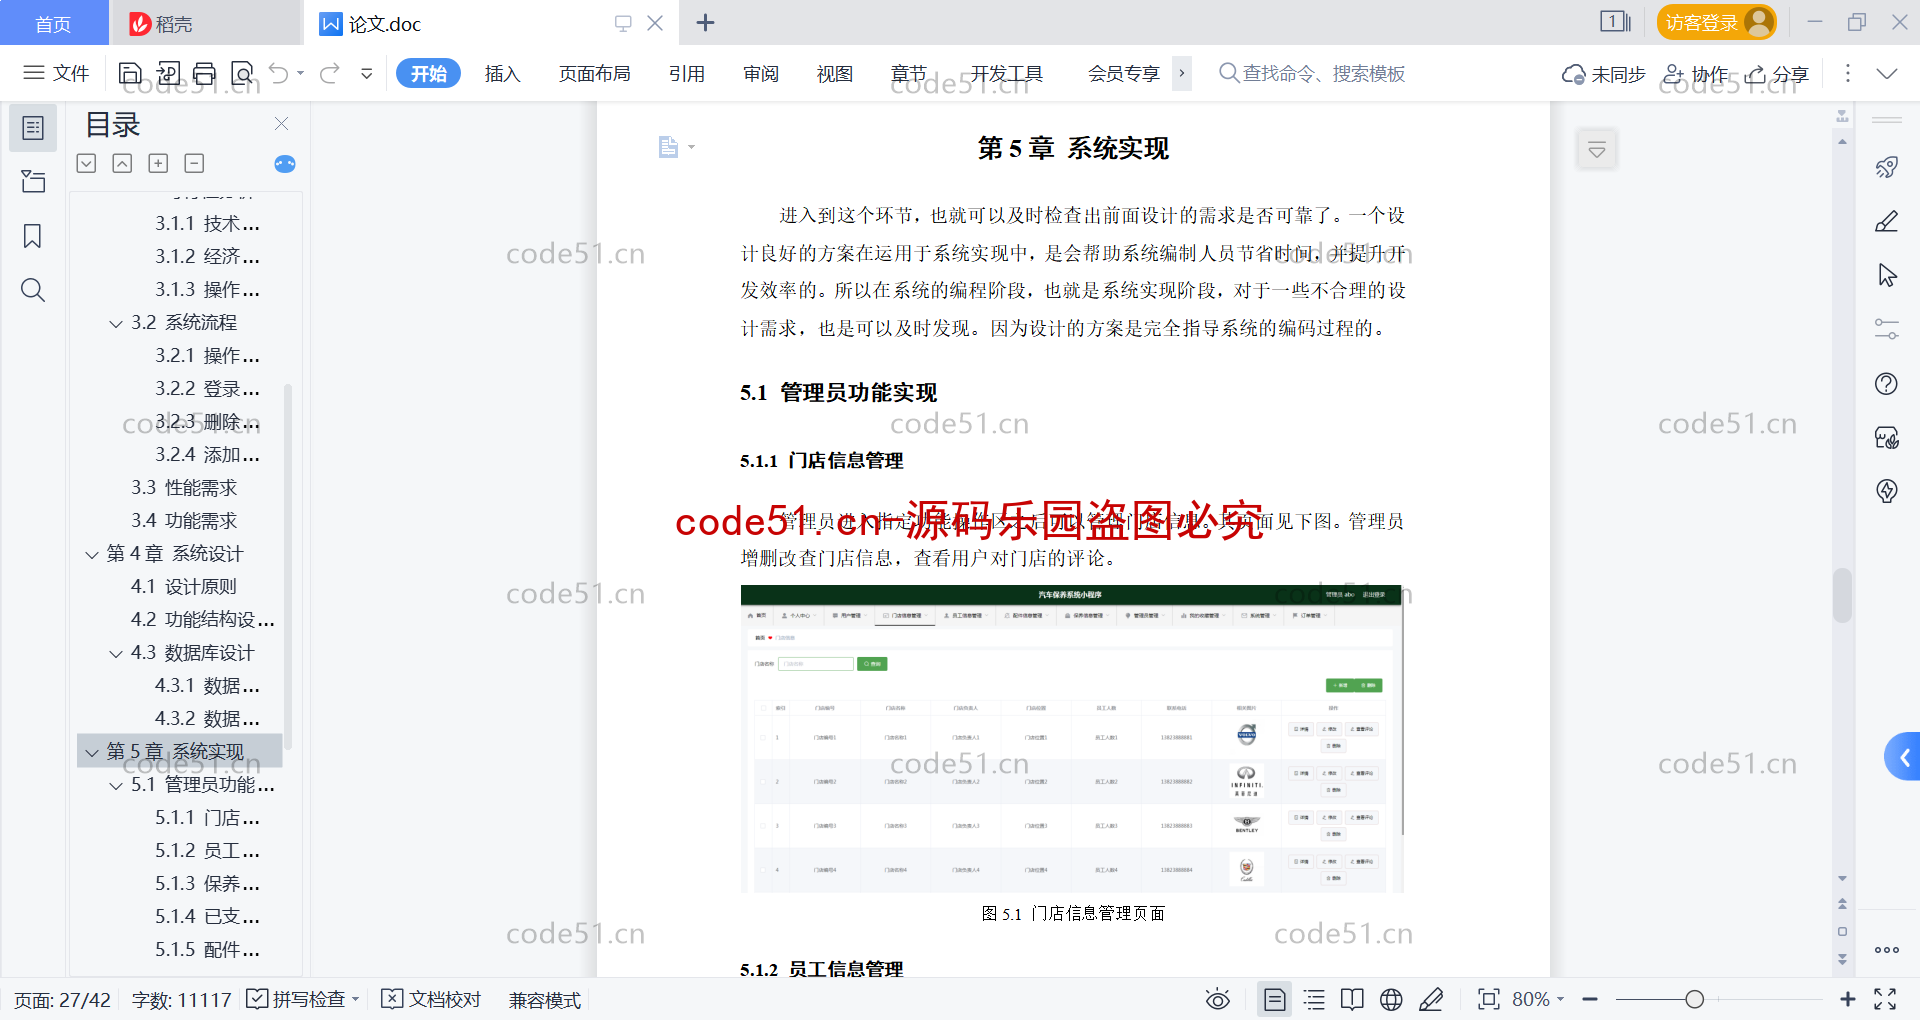
Task: Collapse the ribbon with chevron
Action: [1887, 74]
